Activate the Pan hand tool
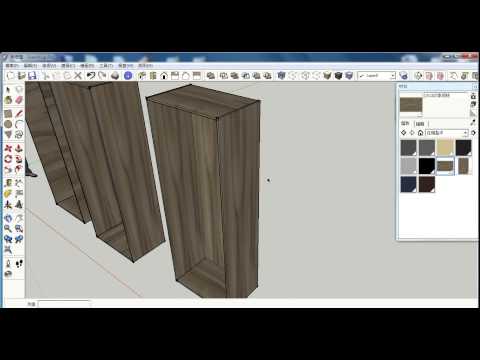This screenshot has height=360, width=480. click(19, 218)
